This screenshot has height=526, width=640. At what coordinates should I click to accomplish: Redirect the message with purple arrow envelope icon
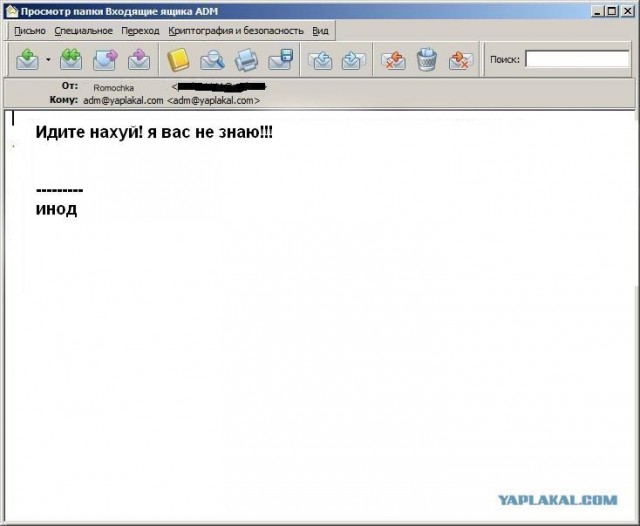pos(139,59)
